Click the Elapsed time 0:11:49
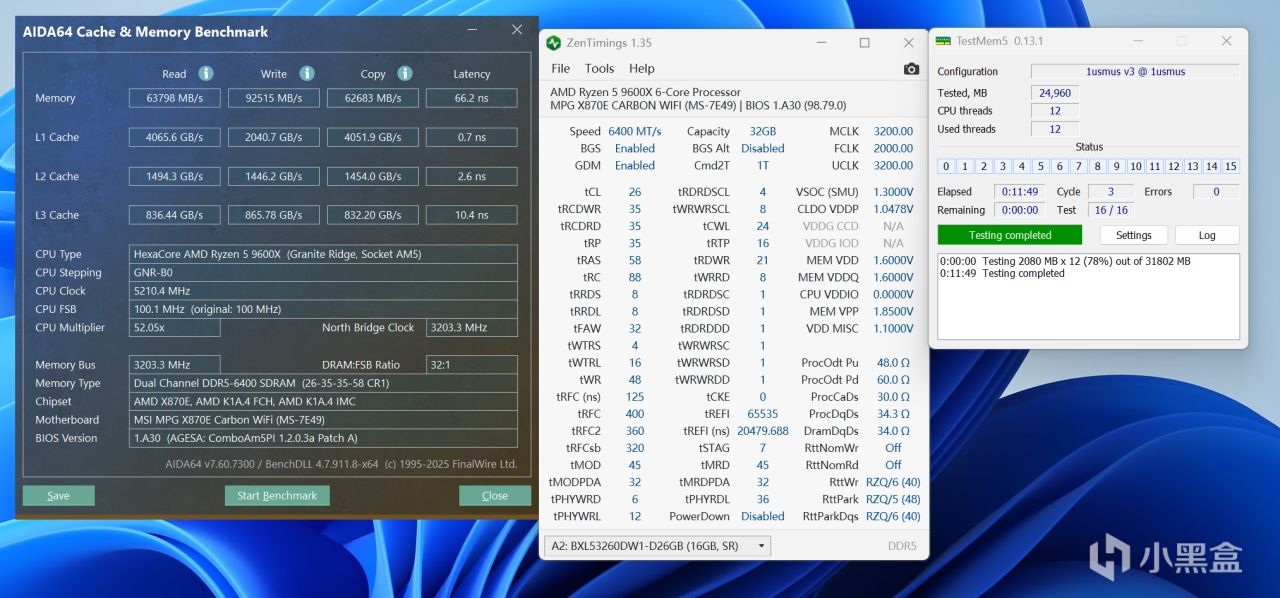 (1019, 191)
